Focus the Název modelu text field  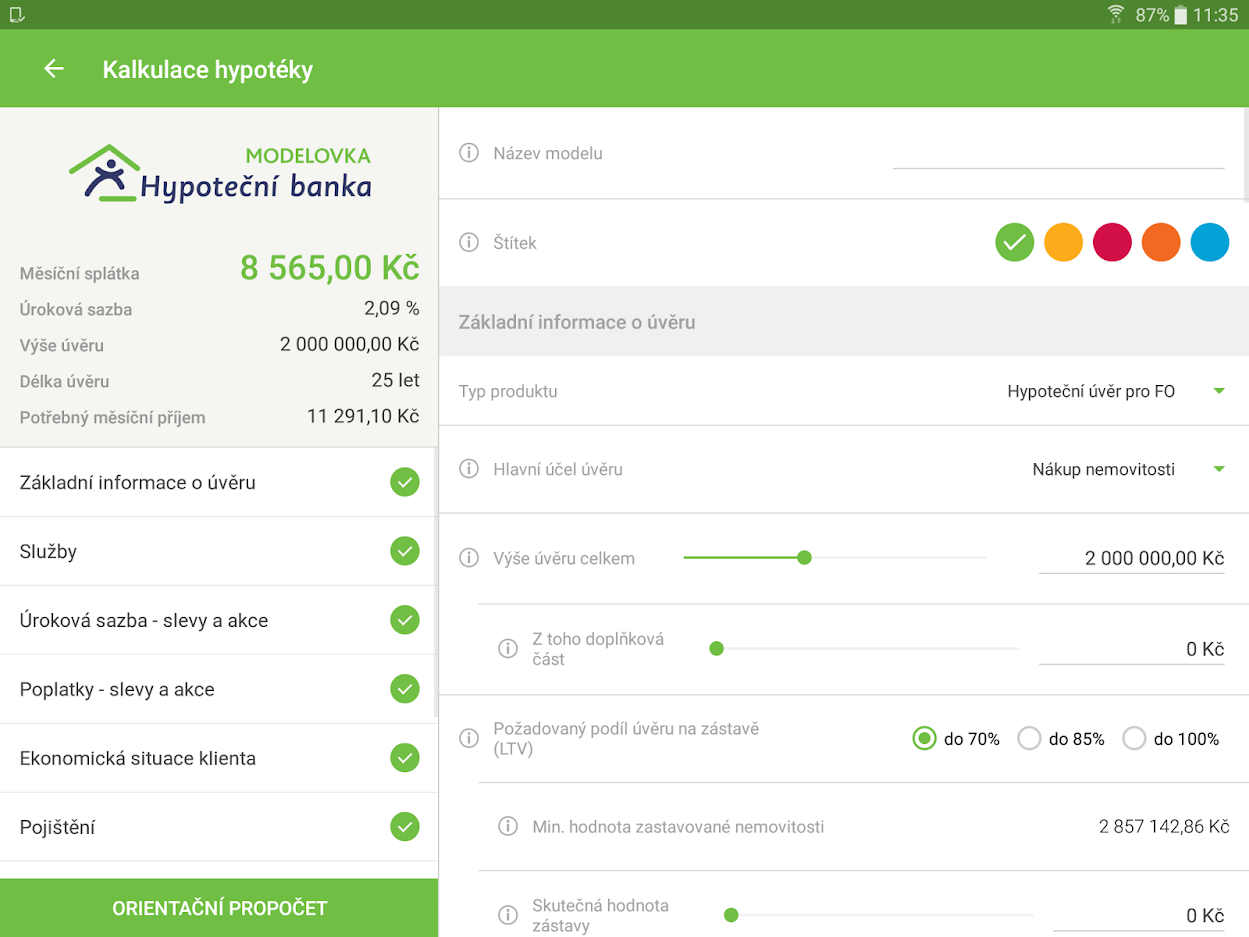1058,153
